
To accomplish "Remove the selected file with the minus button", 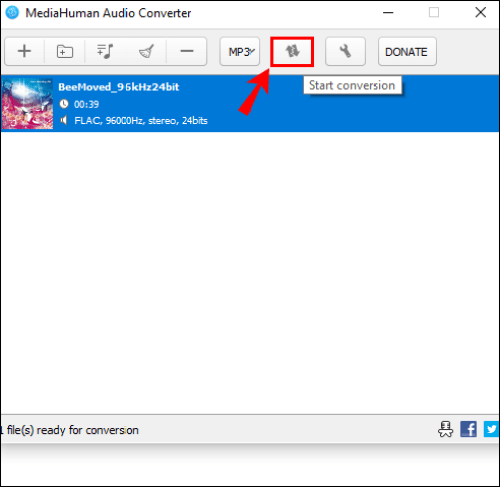I will click(x=187, y=52).
